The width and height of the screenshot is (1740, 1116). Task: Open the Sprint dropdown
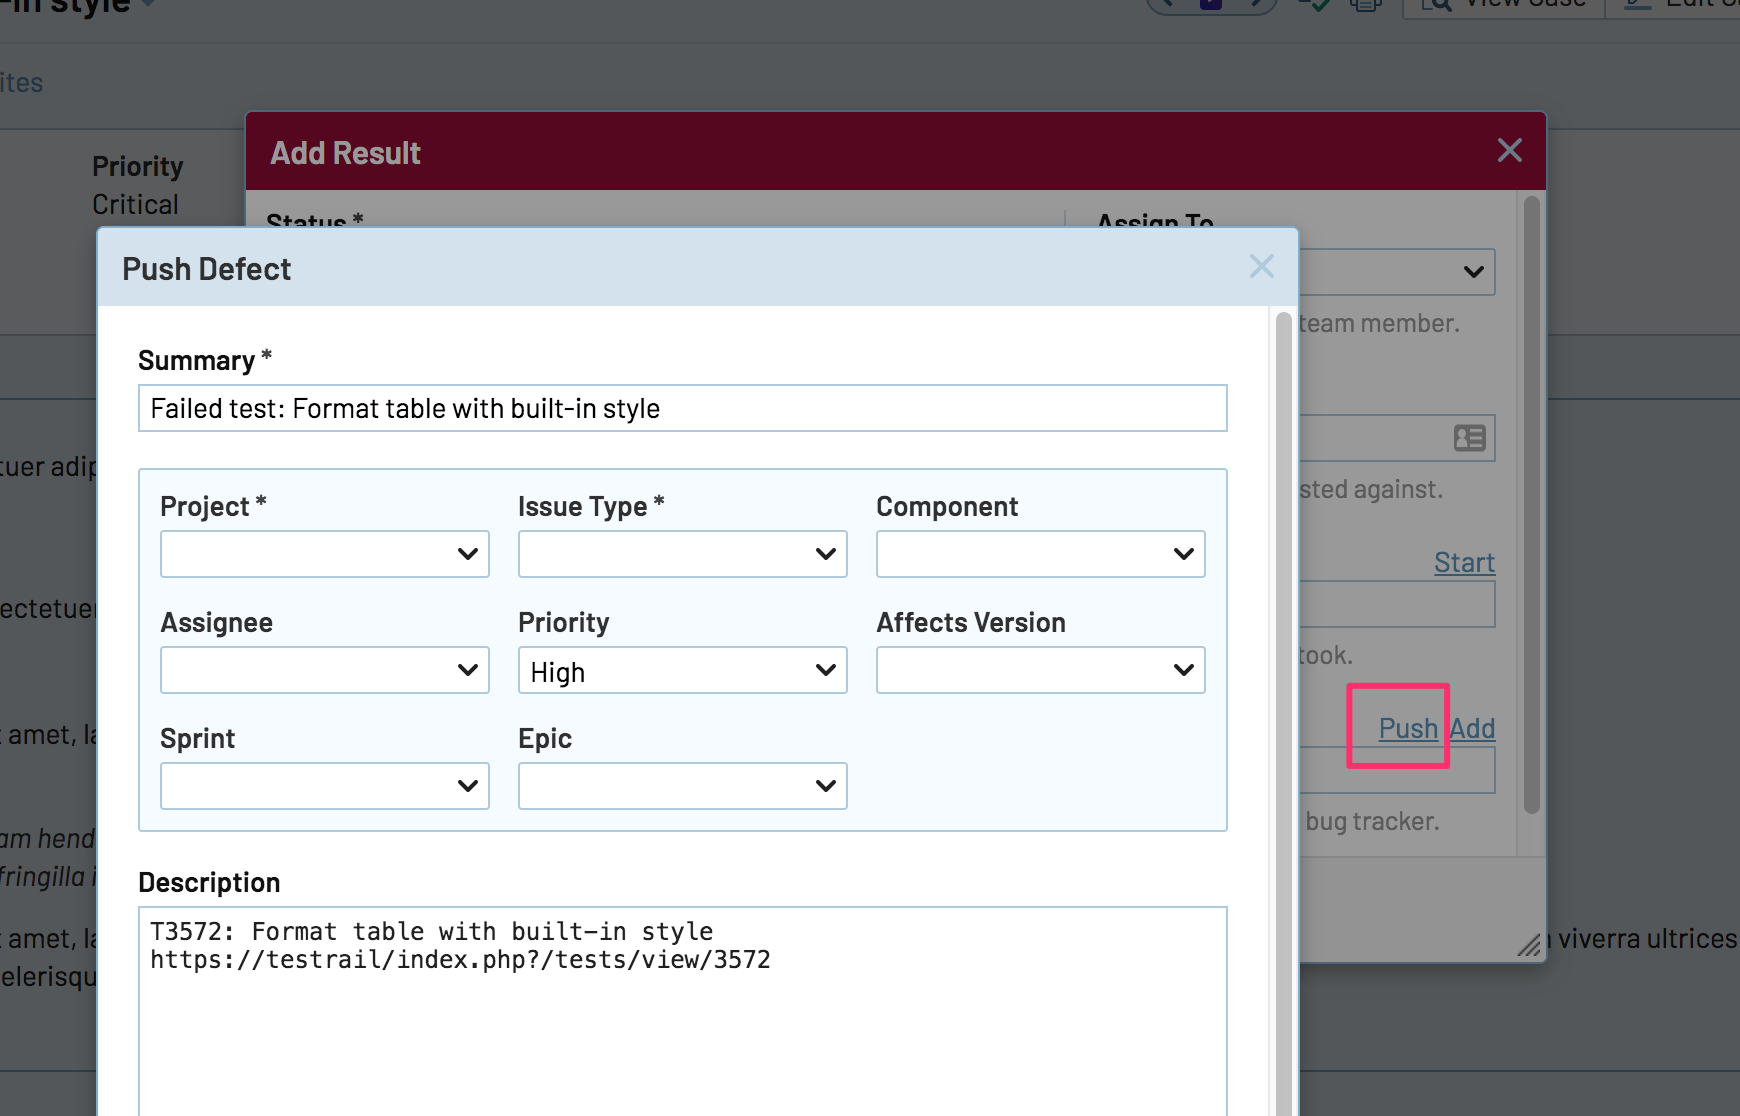324,786
